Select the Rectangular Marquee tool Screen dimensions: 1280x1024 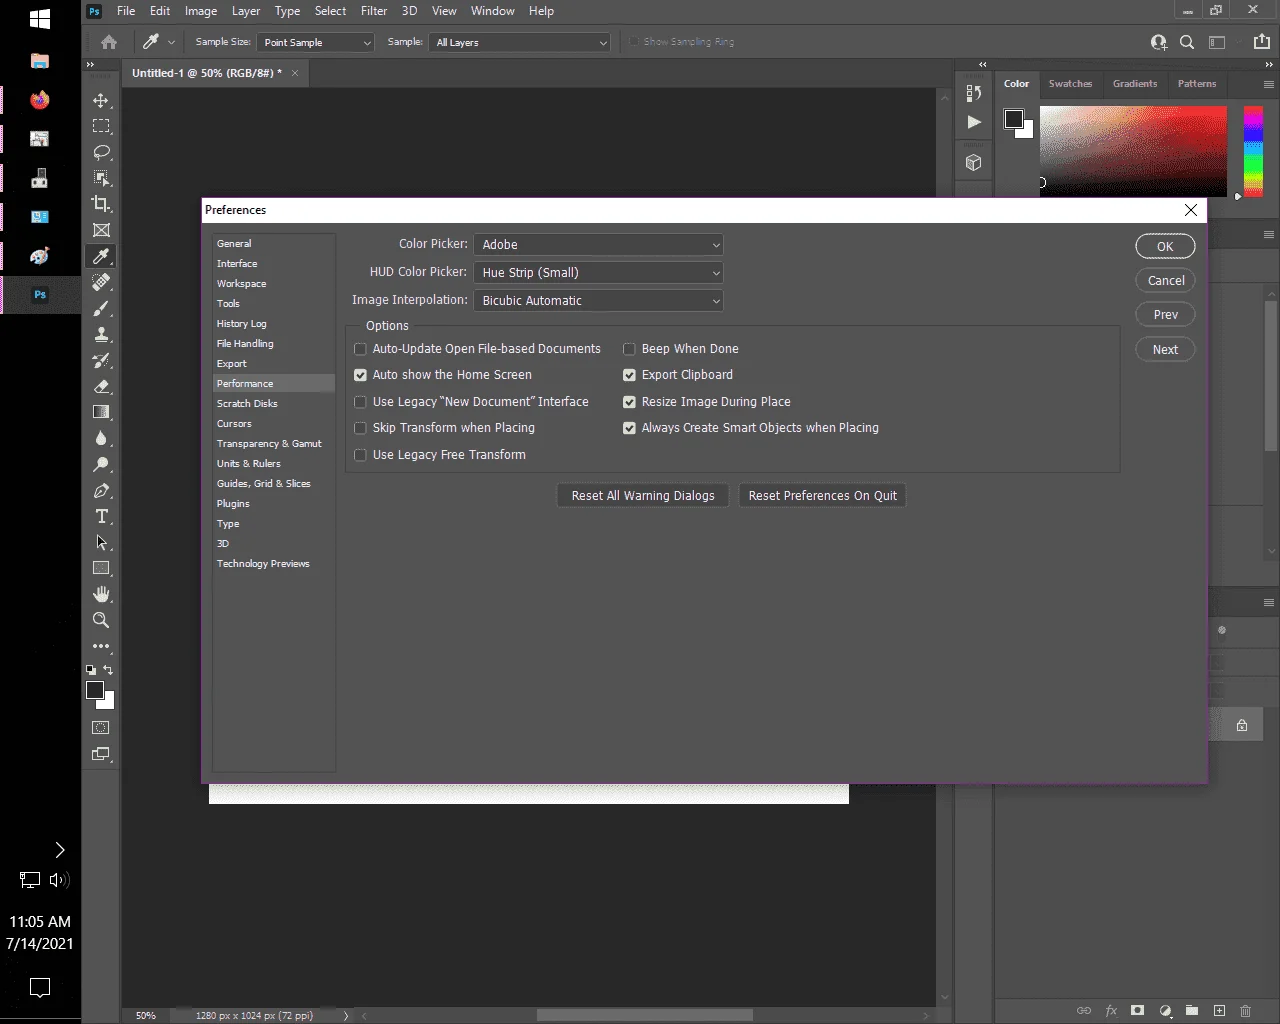click(x=101, y=126)
